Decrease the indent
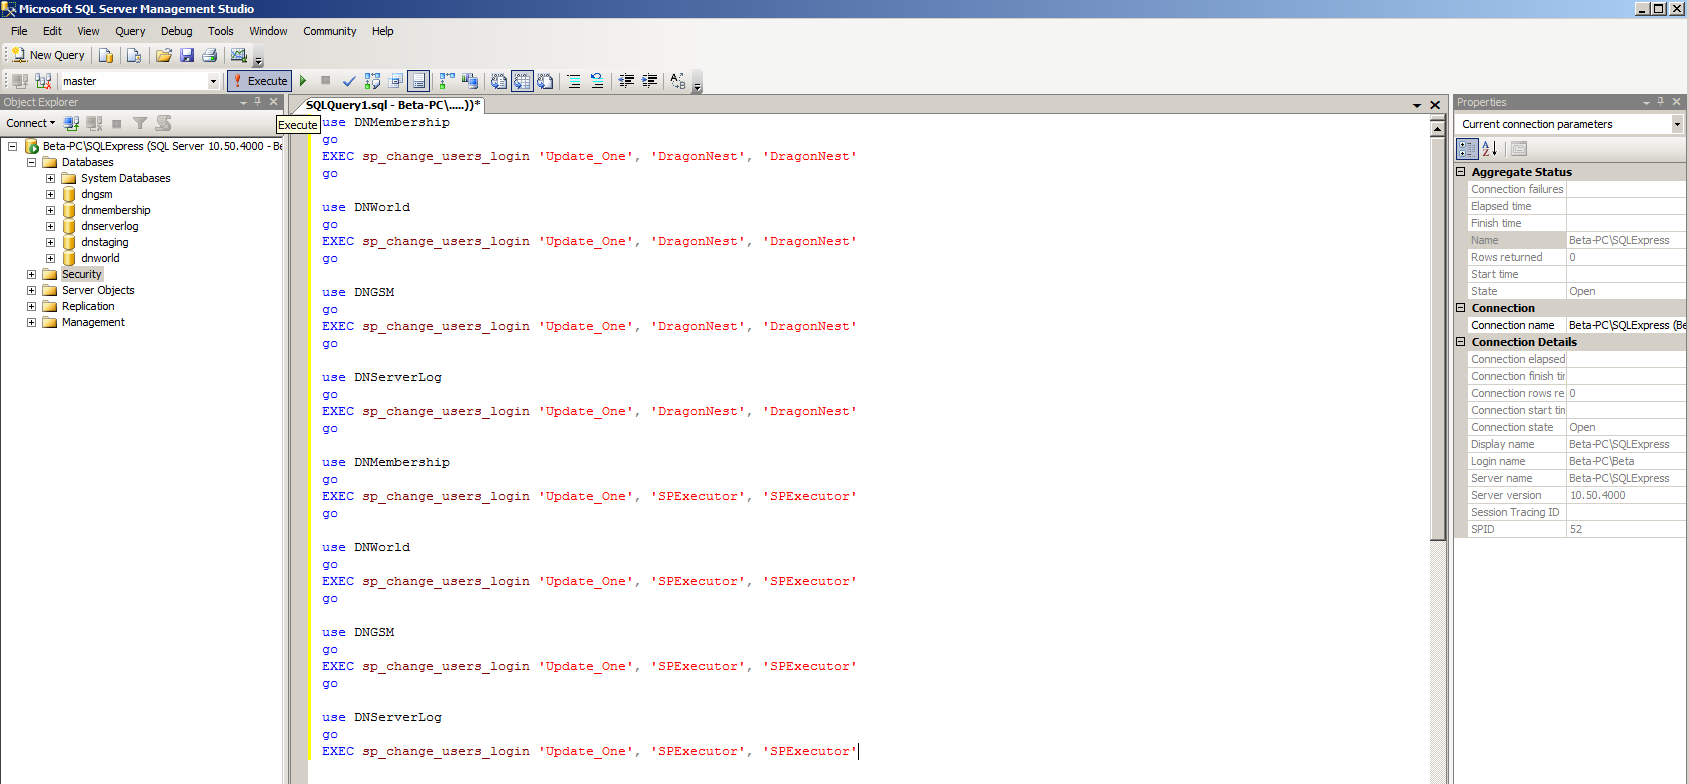Image resolution: width=1689 pixels, height=784 pixels. [626, 81]
